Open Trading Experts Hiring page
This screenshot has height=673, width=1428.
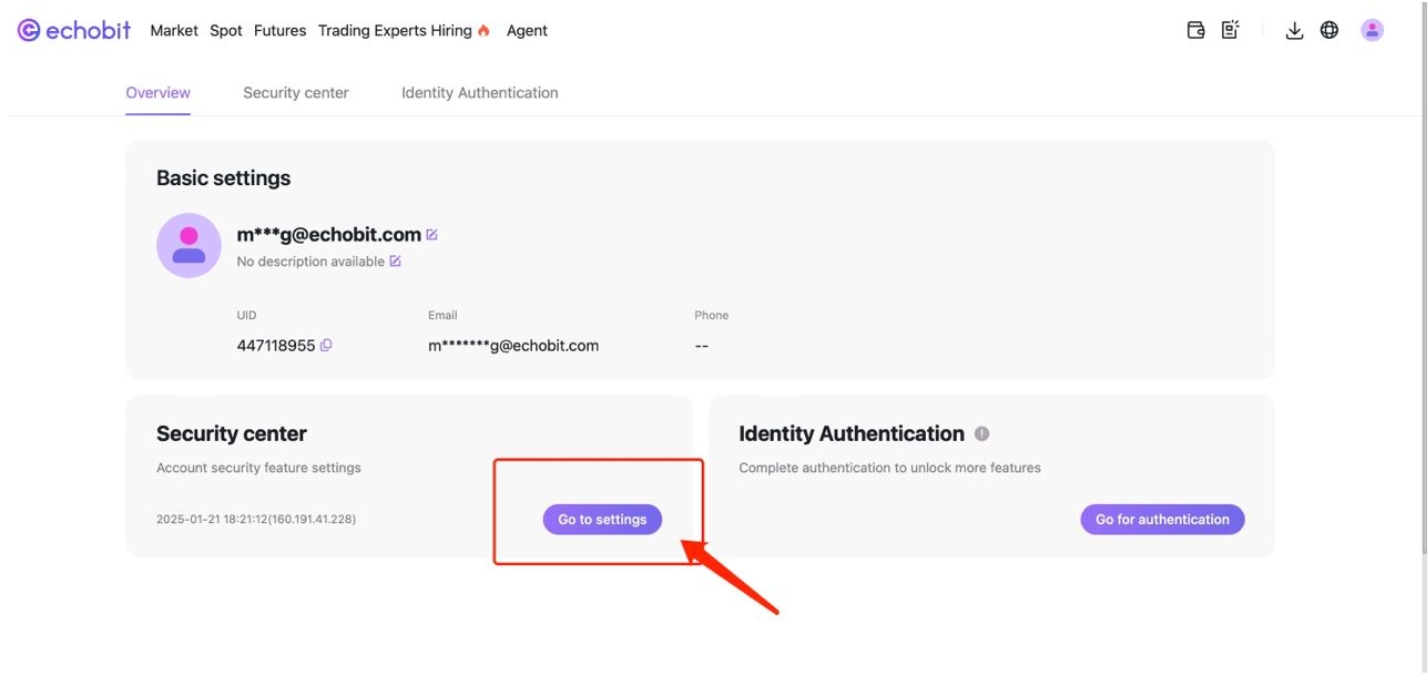point(395,30)
